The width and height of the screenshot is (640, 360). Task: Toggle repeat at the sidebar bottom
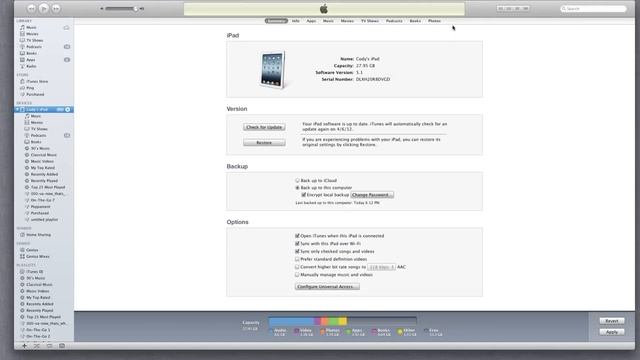coord(49,346)
